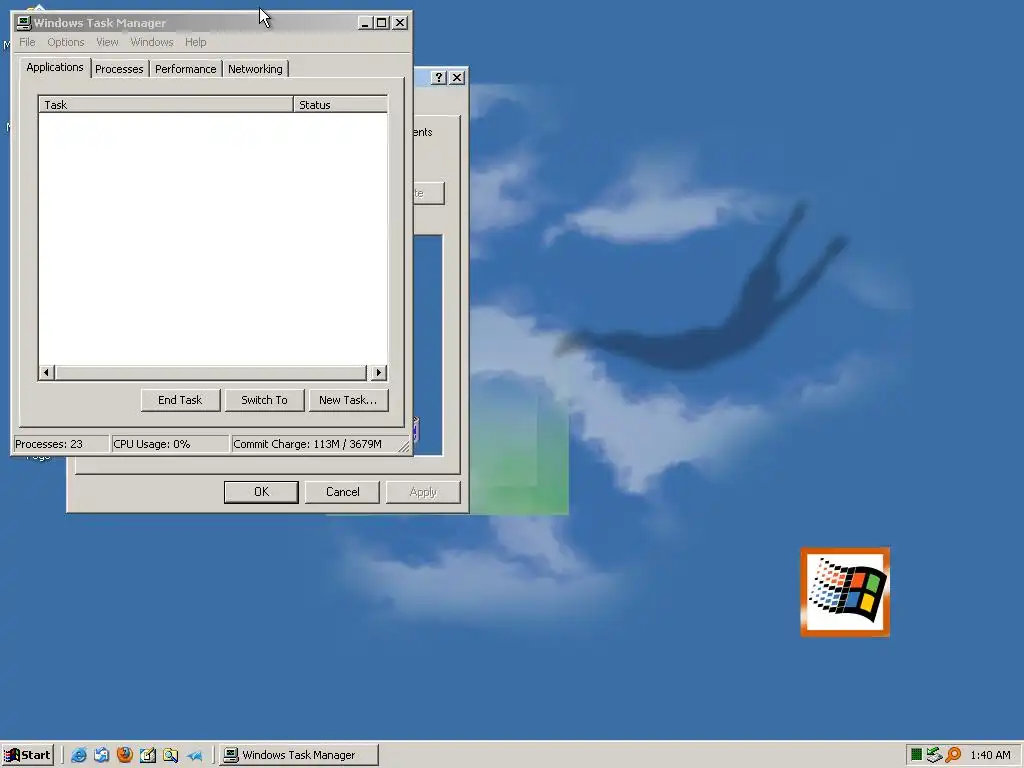The image size is (1024, 768).
Task: Close the Windows Task Manager window
Action: 400,23
